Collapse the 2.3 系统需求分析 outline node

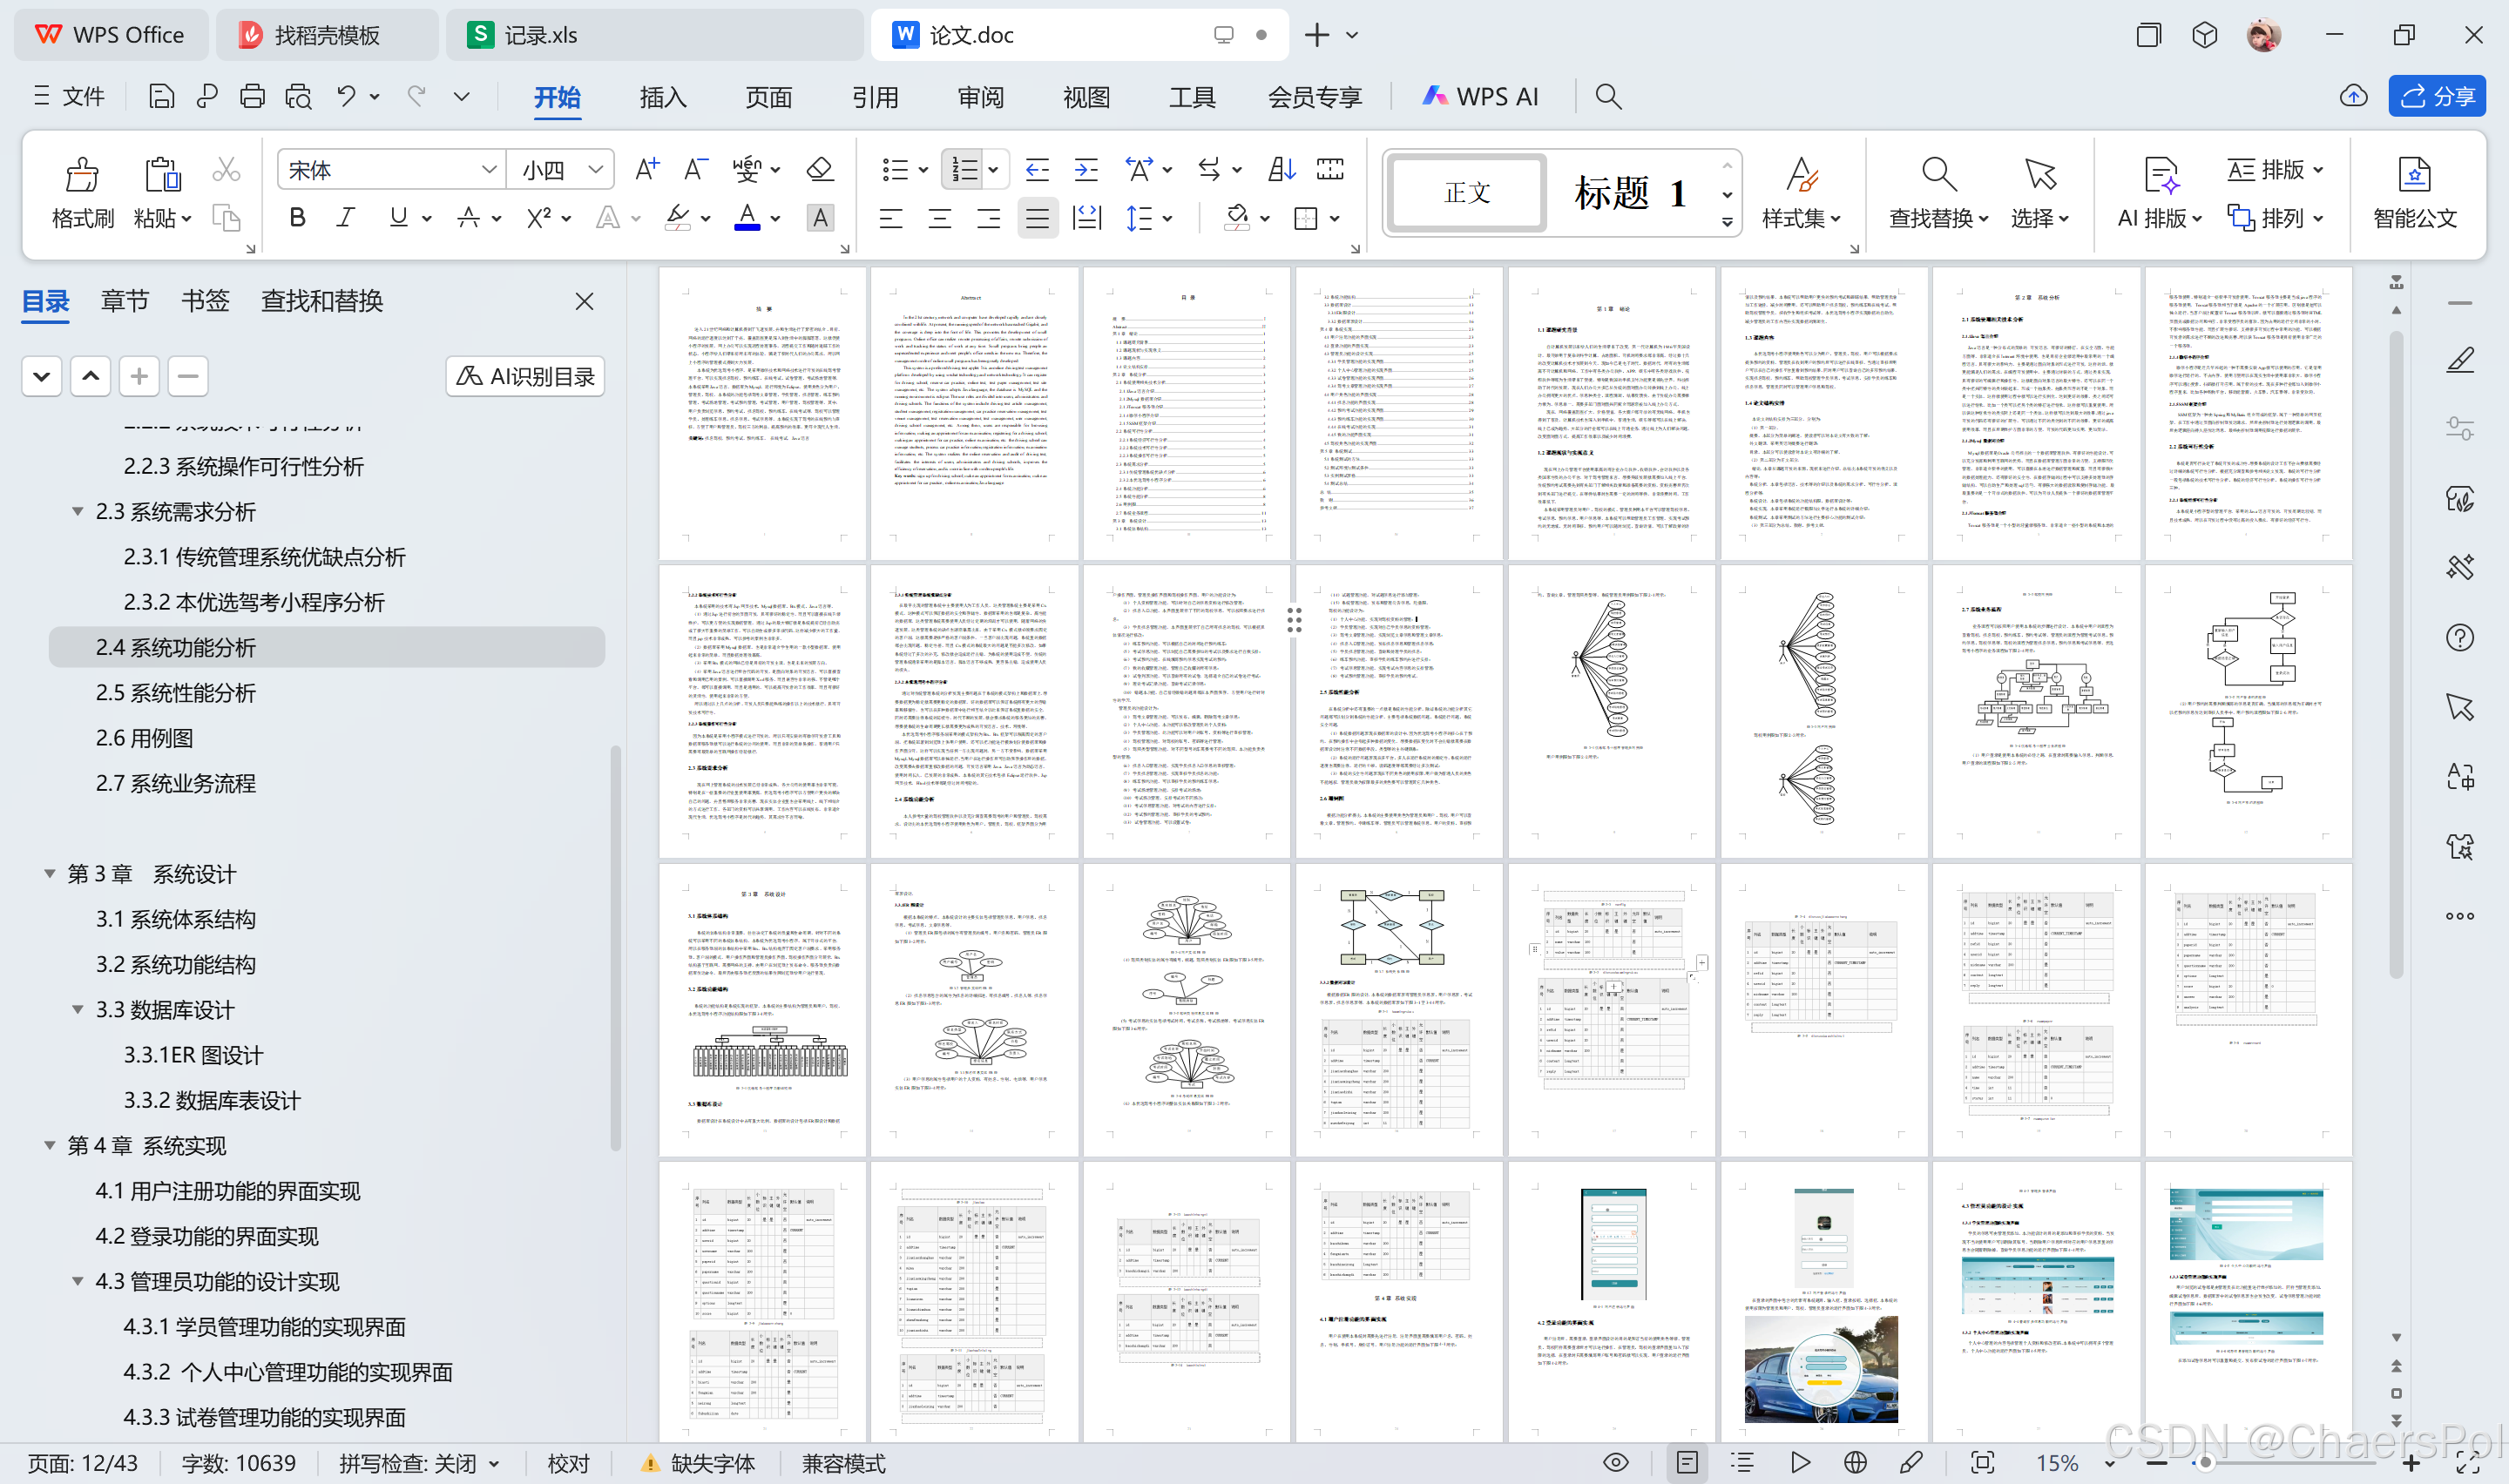click(77, 511)
